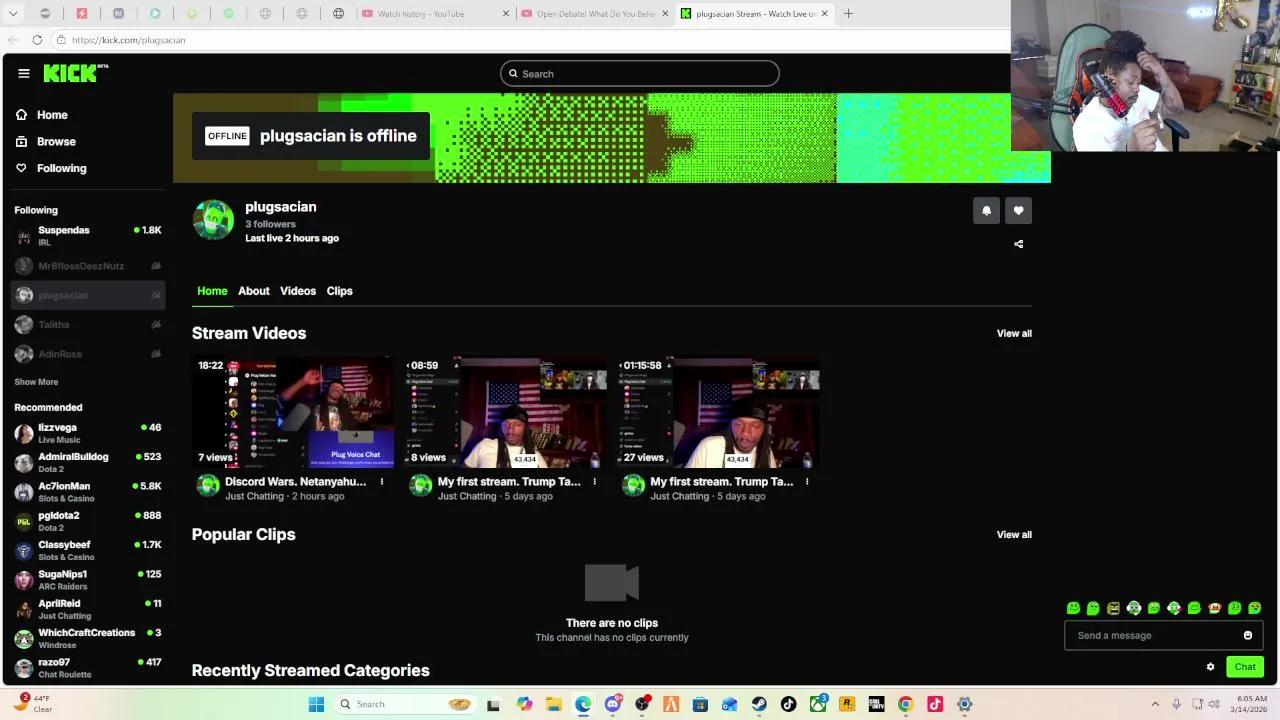Screen dimensions: 1280x720
Task: Insert the red monkey face emote
Action: coord(1214,608)
